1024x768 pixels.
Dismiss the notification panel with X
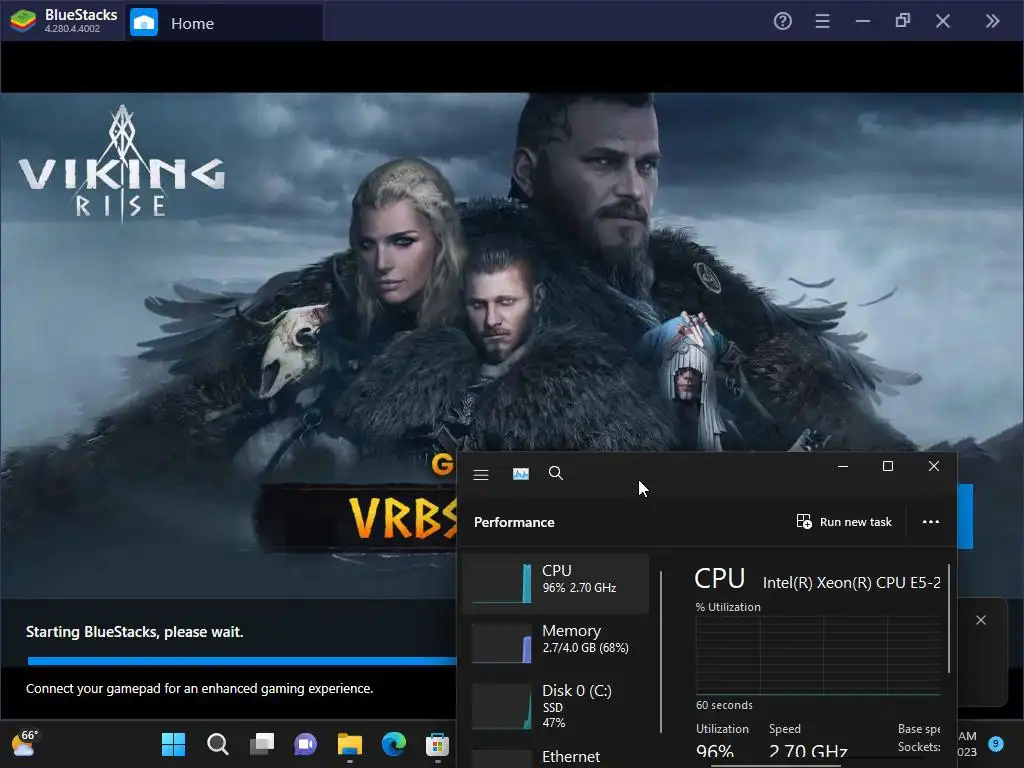tap(981, 620)
